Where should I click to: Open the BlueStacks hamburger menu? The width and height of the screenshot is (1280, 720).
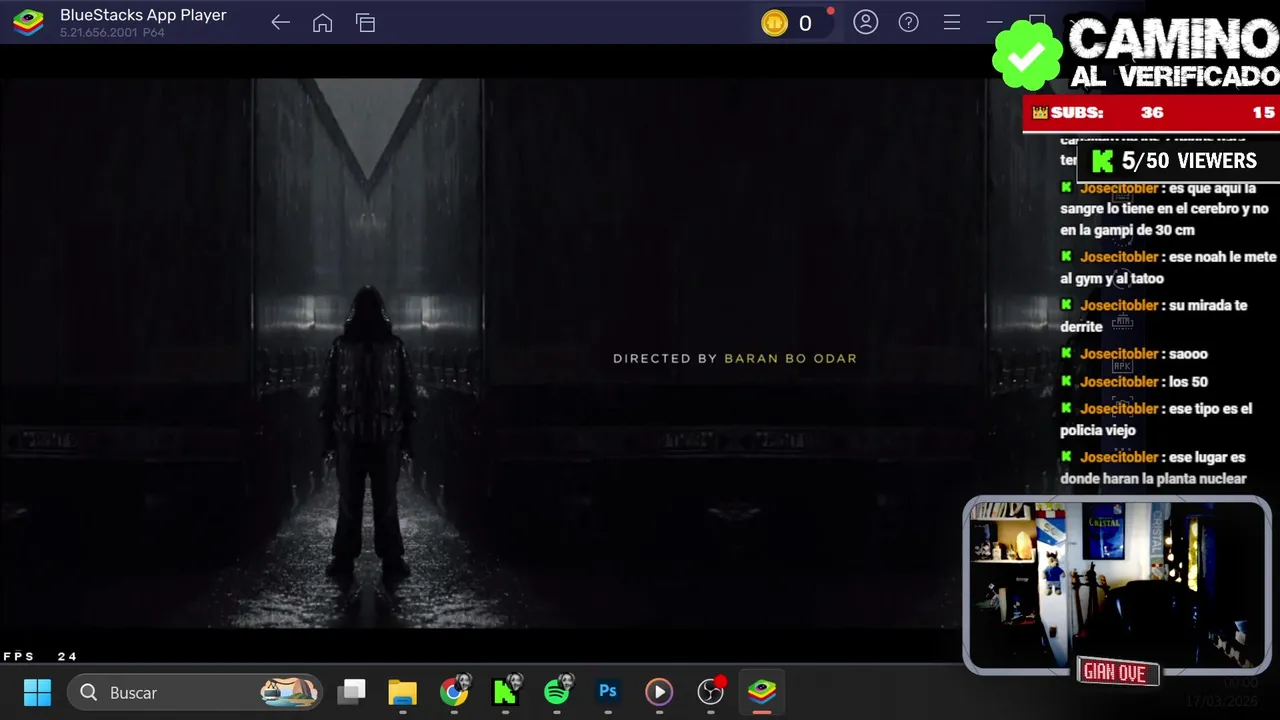coord(952,22)
